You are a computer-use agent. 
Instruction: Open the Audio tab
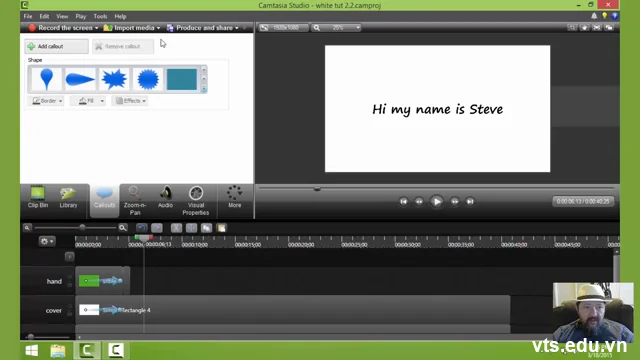click(x=165, y=197)
